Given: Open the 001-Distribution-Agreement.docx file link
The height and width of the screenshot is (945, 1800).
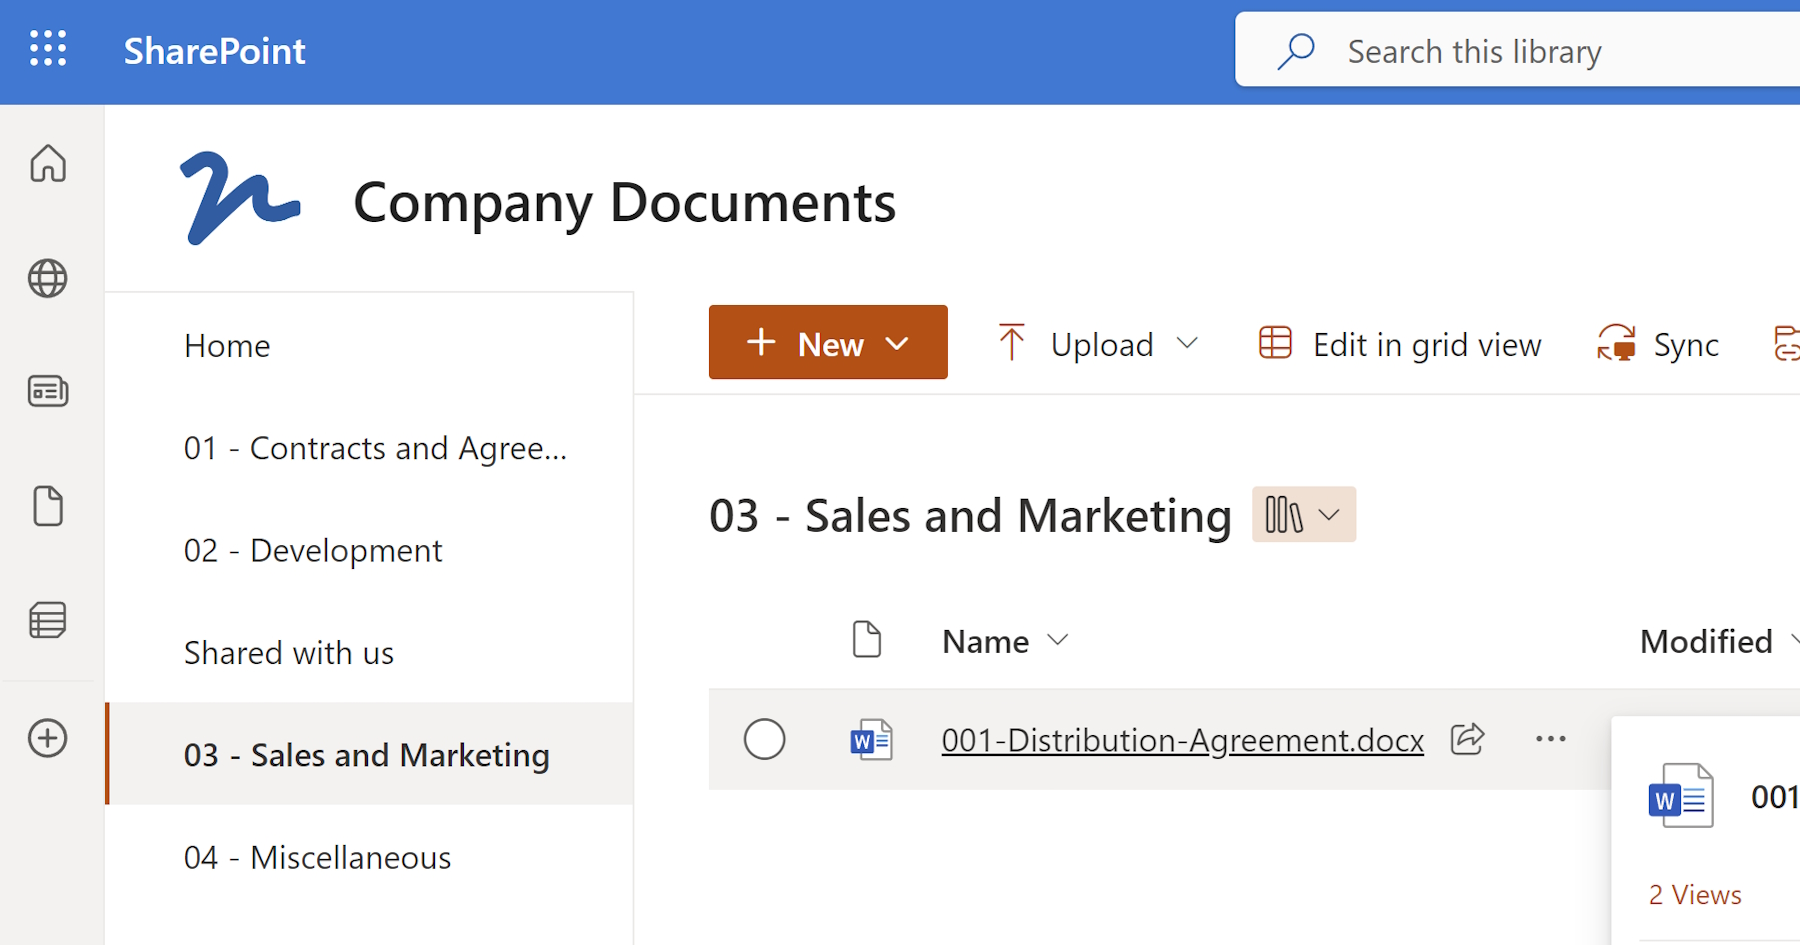Looking at the screenshot, I should (x=1182, y=740).
